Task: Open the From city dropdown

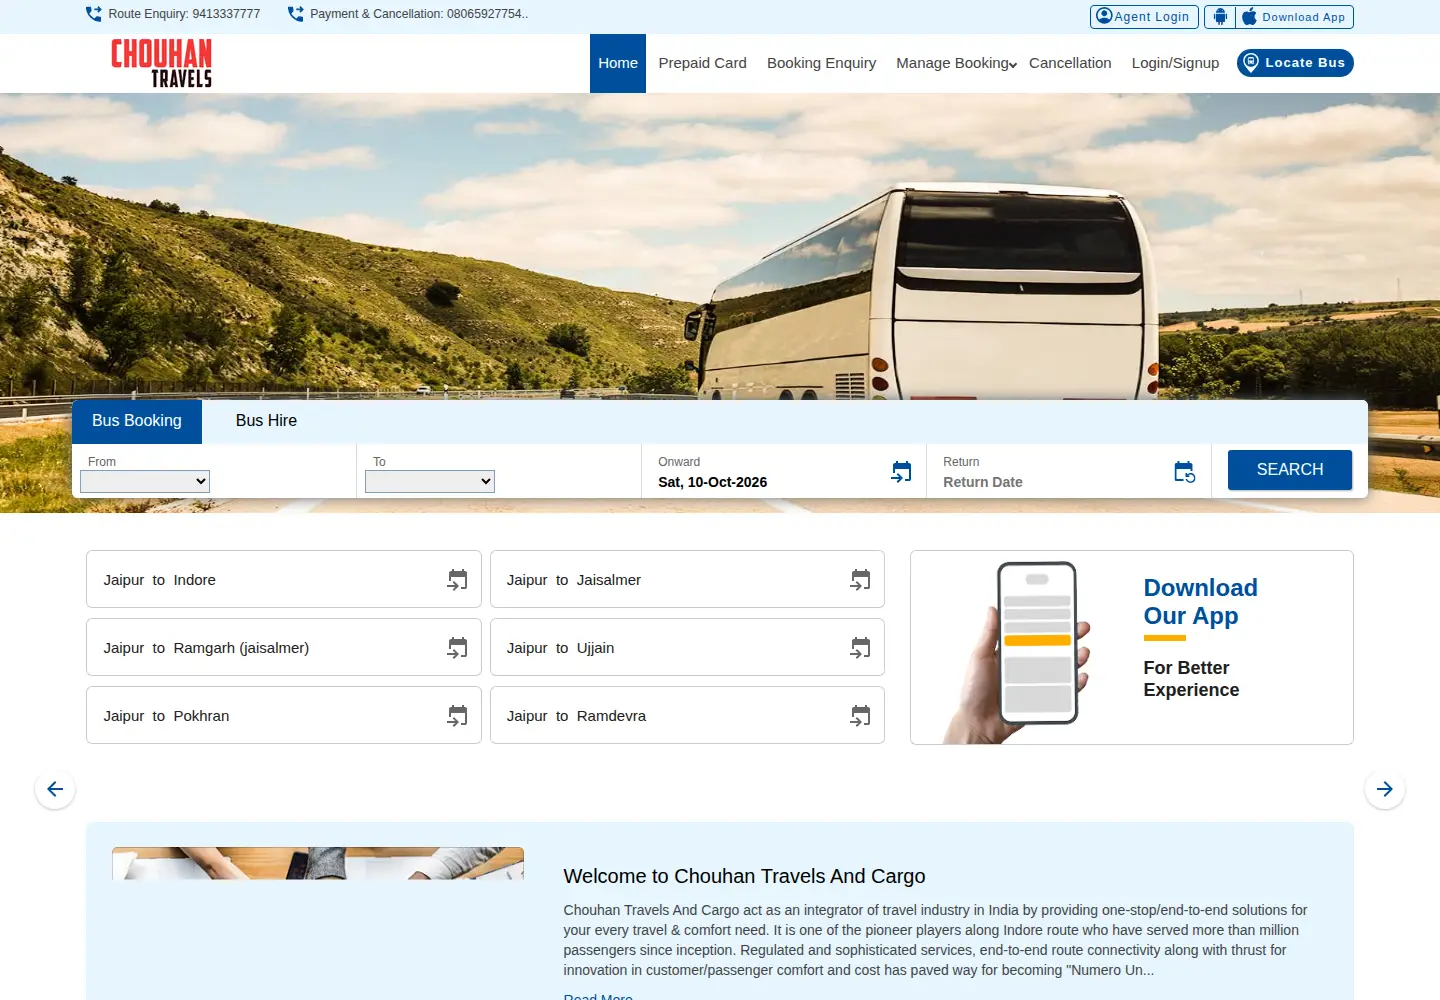Action: click(145, 481)
